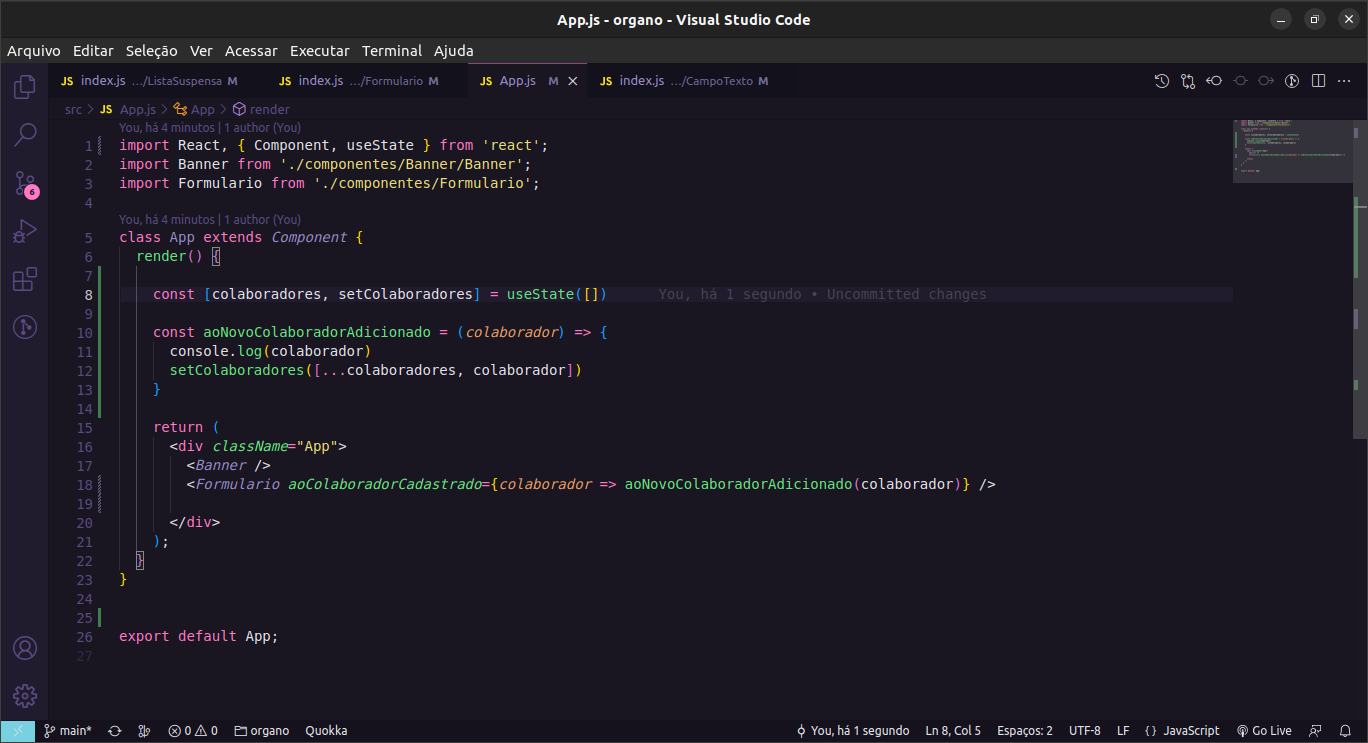The height and width of the screenshot is (743, 1368).
Task: Click the Git Graph editor toolbar icon
Action: 1292,81
